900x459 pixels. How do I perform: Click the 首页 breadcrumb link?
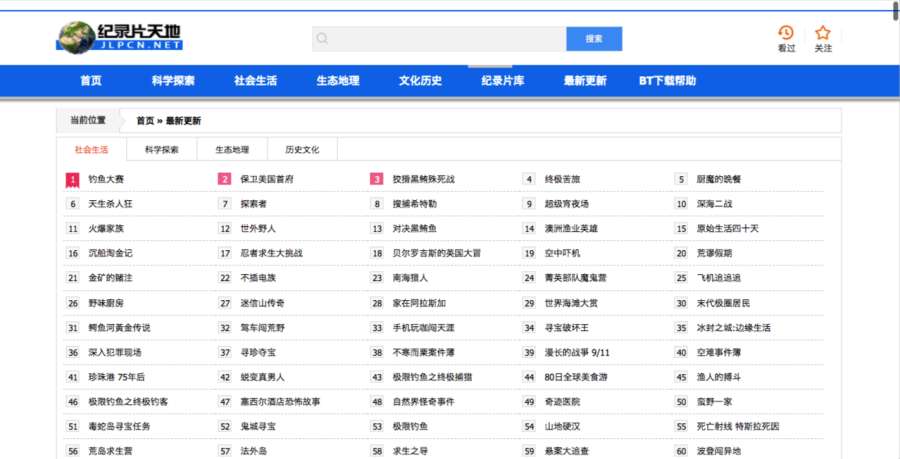pos(145,120)
